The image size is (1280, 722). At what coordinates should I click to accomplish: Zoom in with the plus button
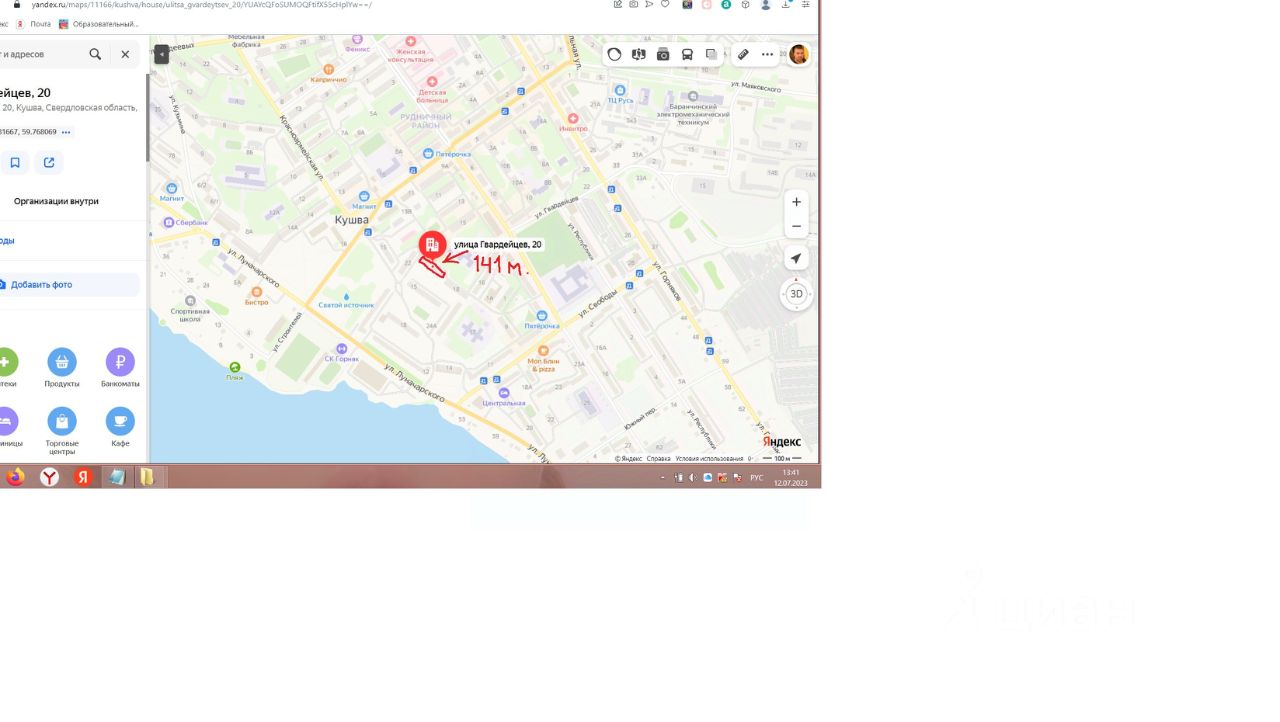[x=796, y=202]
